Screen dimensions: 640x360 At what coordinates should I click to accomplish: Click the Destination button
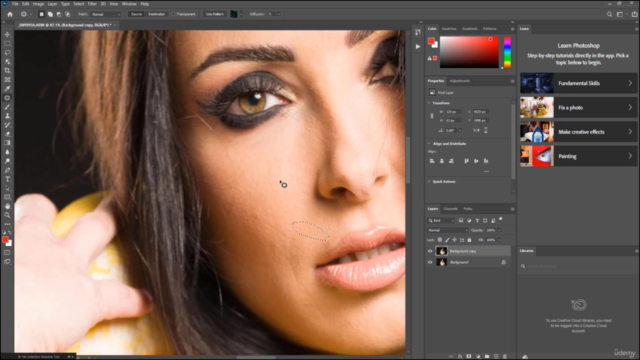pos(157,14)
